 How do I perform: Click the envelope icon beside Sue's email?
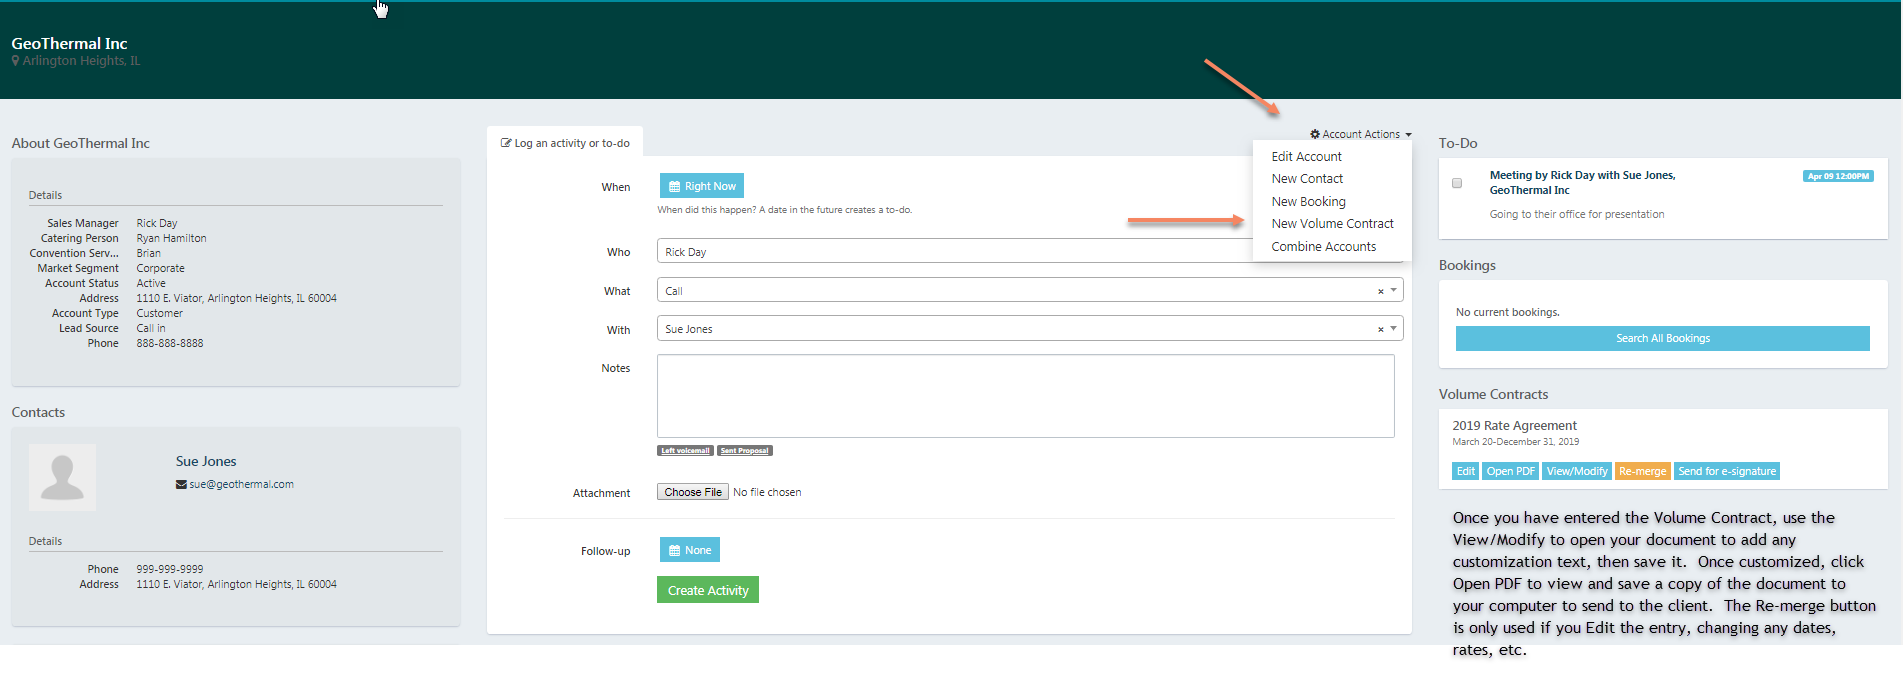coord(181,485)
